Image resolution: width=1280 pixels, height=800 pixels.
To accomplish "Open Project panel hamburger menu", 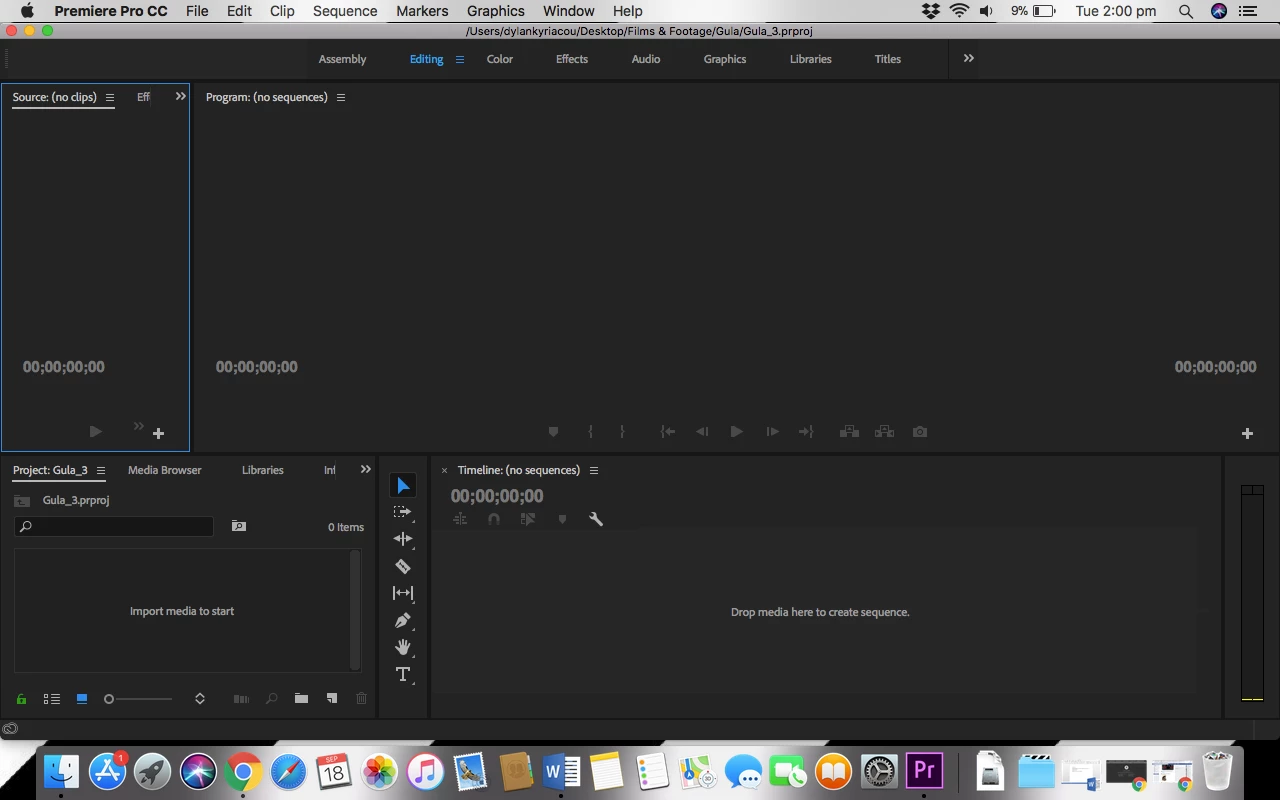I will point(101,470).
